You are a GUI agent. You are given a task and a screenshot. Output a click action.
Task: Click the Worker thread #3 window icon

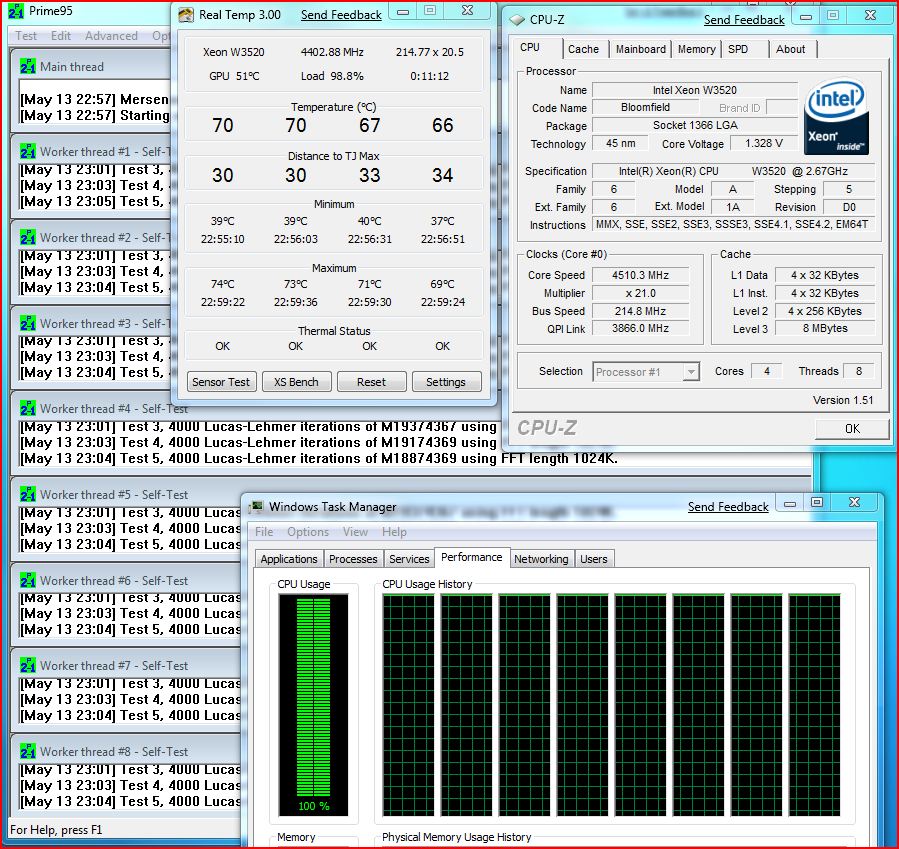pyautogui.click(x=28, y=323)
